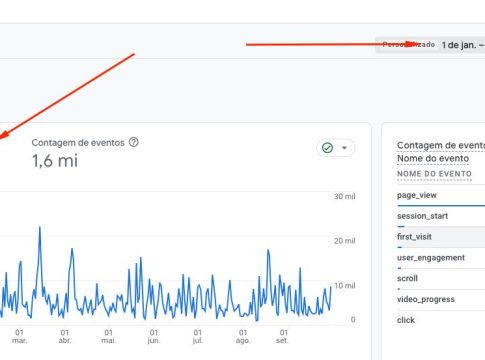Select the scroll event row
The width and height of the screenshot is (485, 360).
pos(441,279)
